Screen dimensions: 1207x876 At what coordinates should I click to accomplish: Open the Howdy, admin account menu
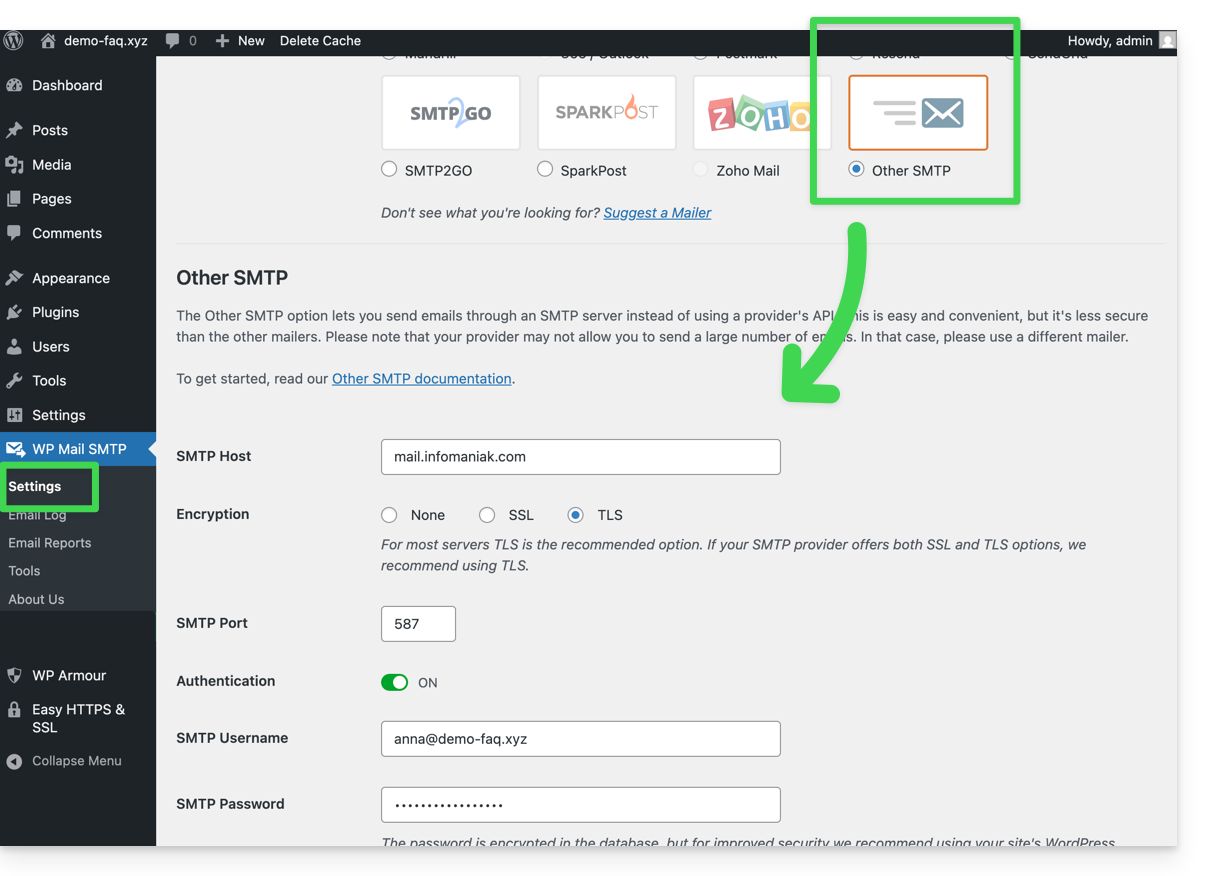pyautogui.click(x=1121, y=41)
